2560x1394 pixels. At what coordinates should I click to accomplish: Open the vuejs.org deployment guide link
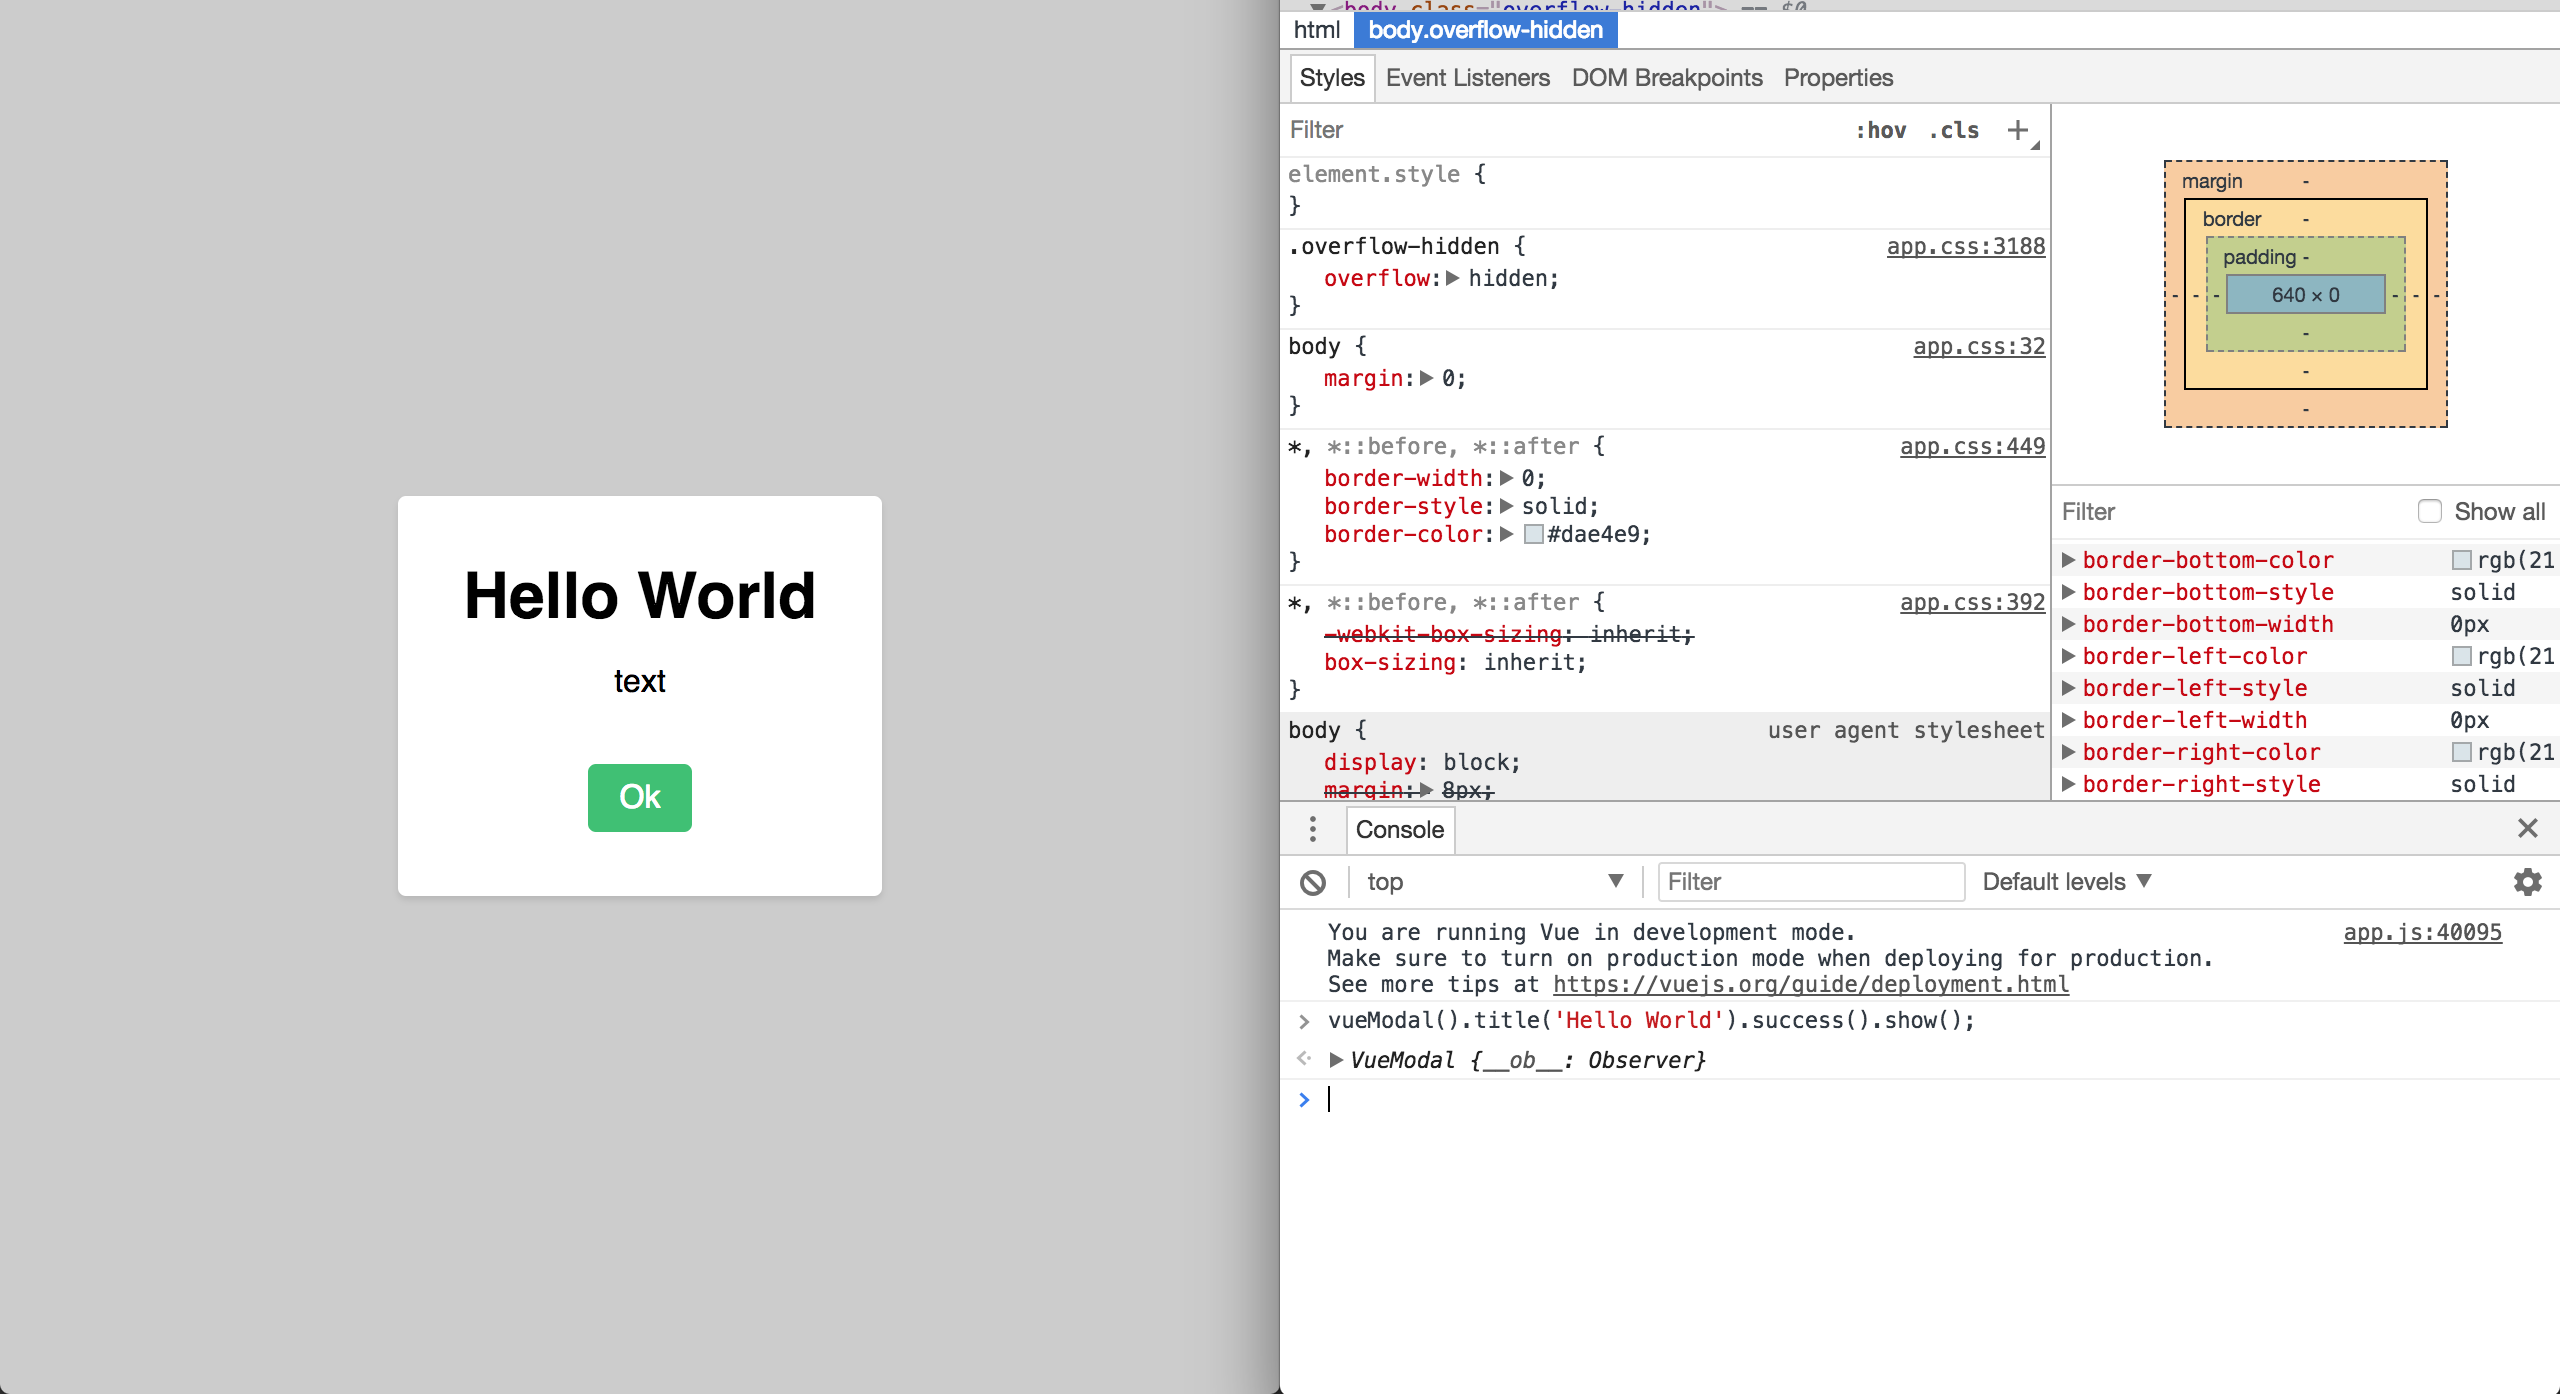click(x=1811, y=984)
